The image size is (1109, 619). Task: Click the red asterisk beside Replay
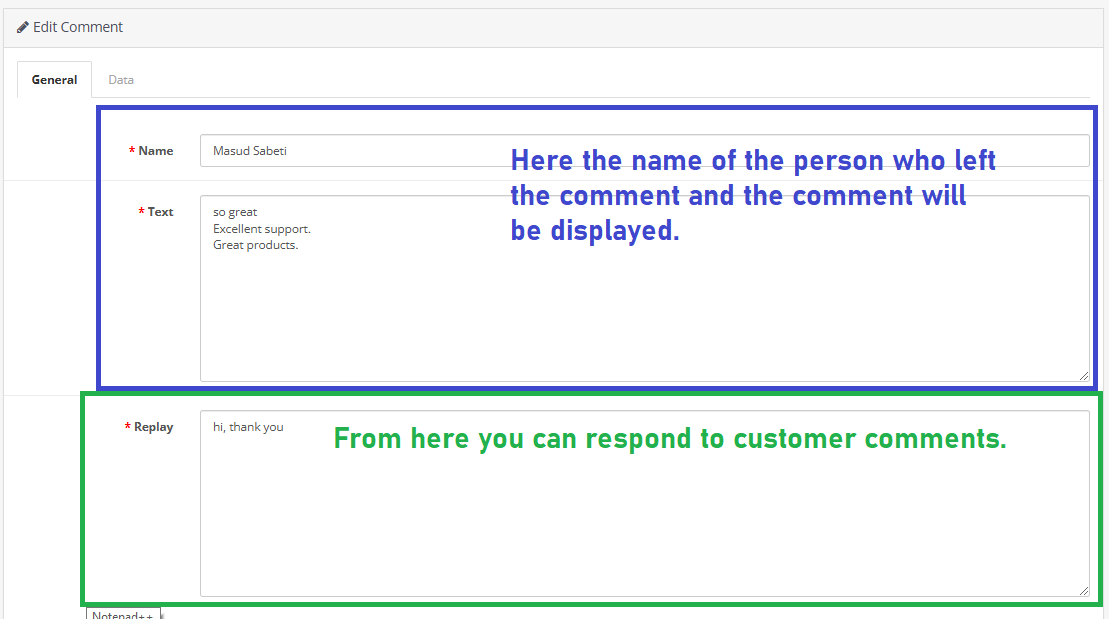[x=128, y=427]
